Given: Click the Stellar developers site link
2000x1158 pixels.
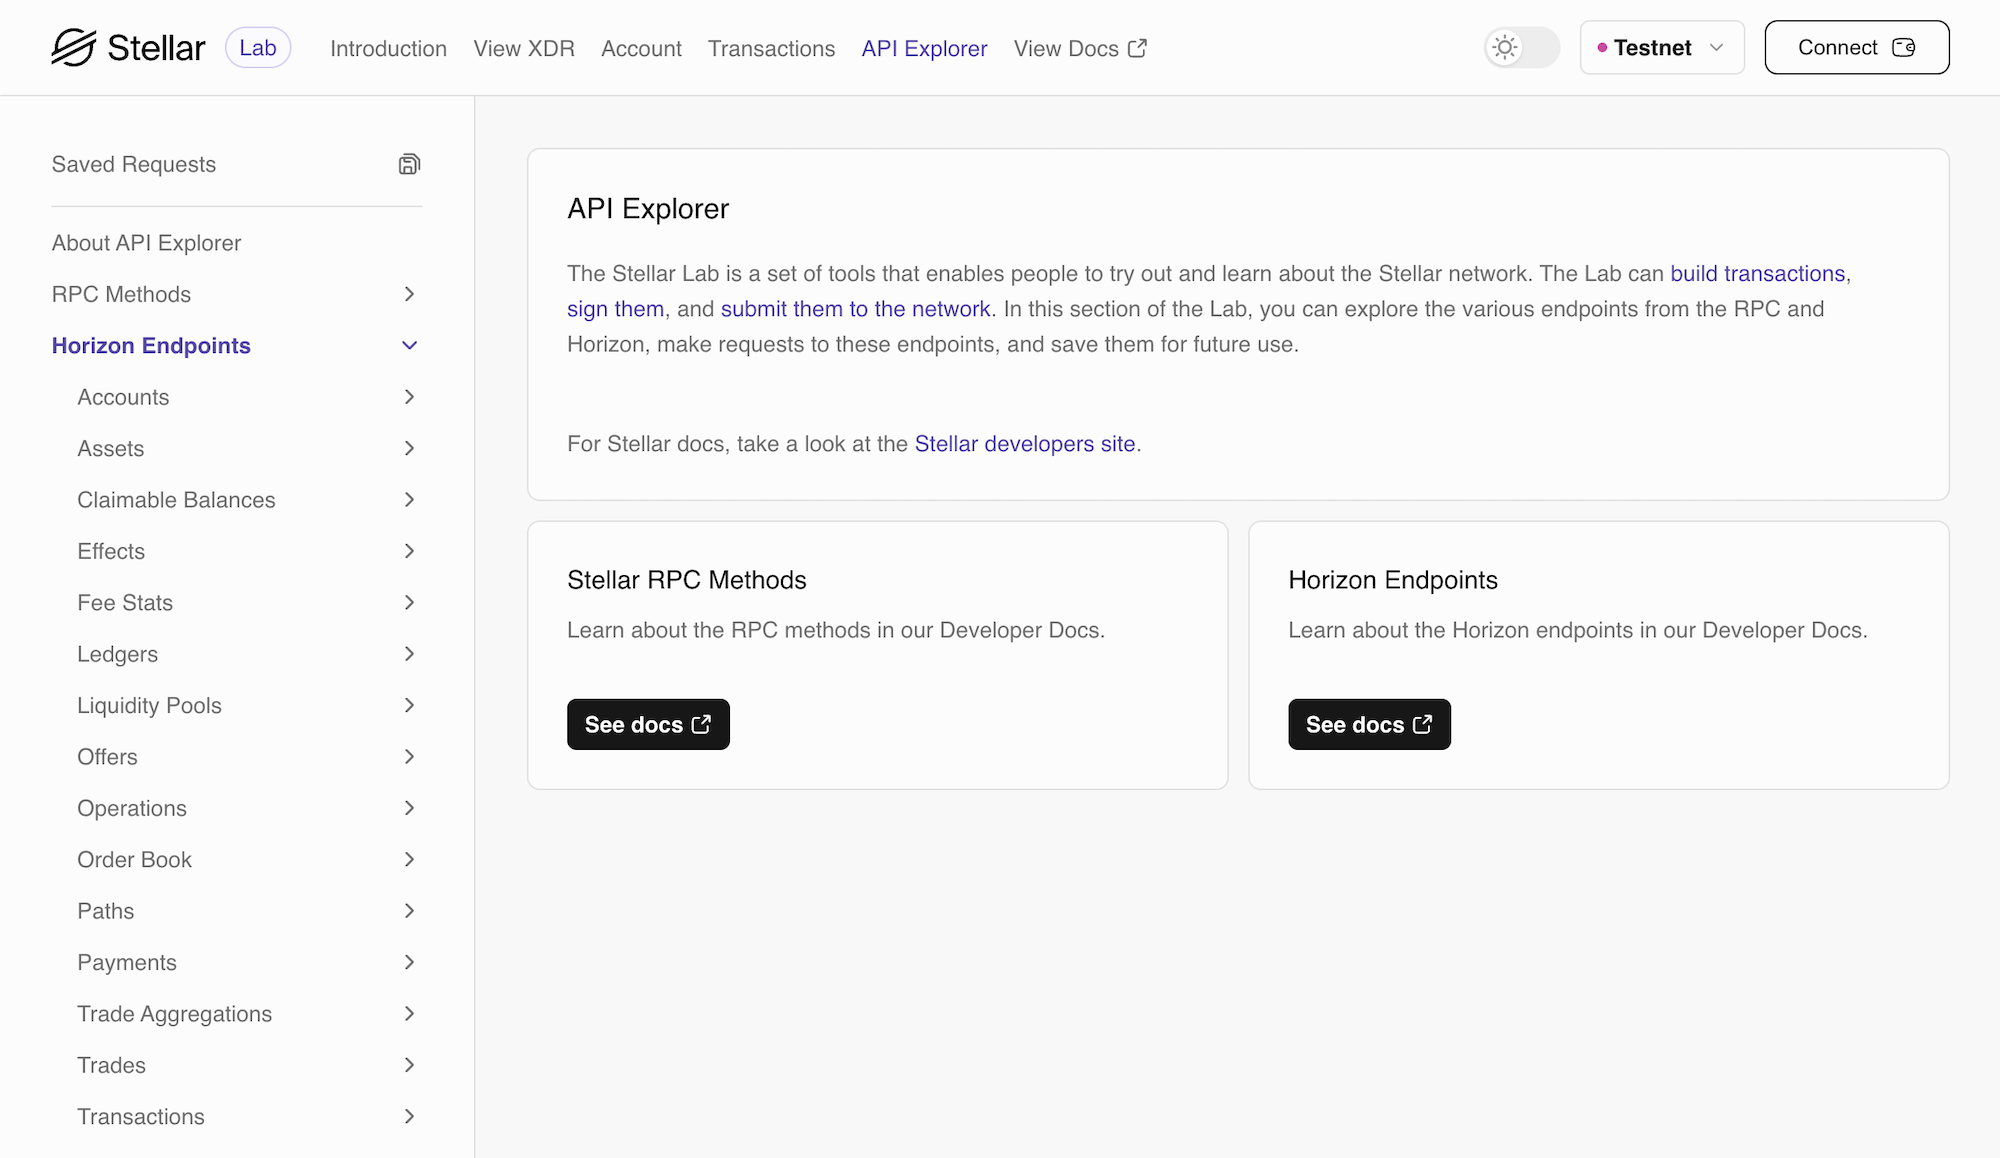Looking at the screenshot, I should click(1025, 444).
